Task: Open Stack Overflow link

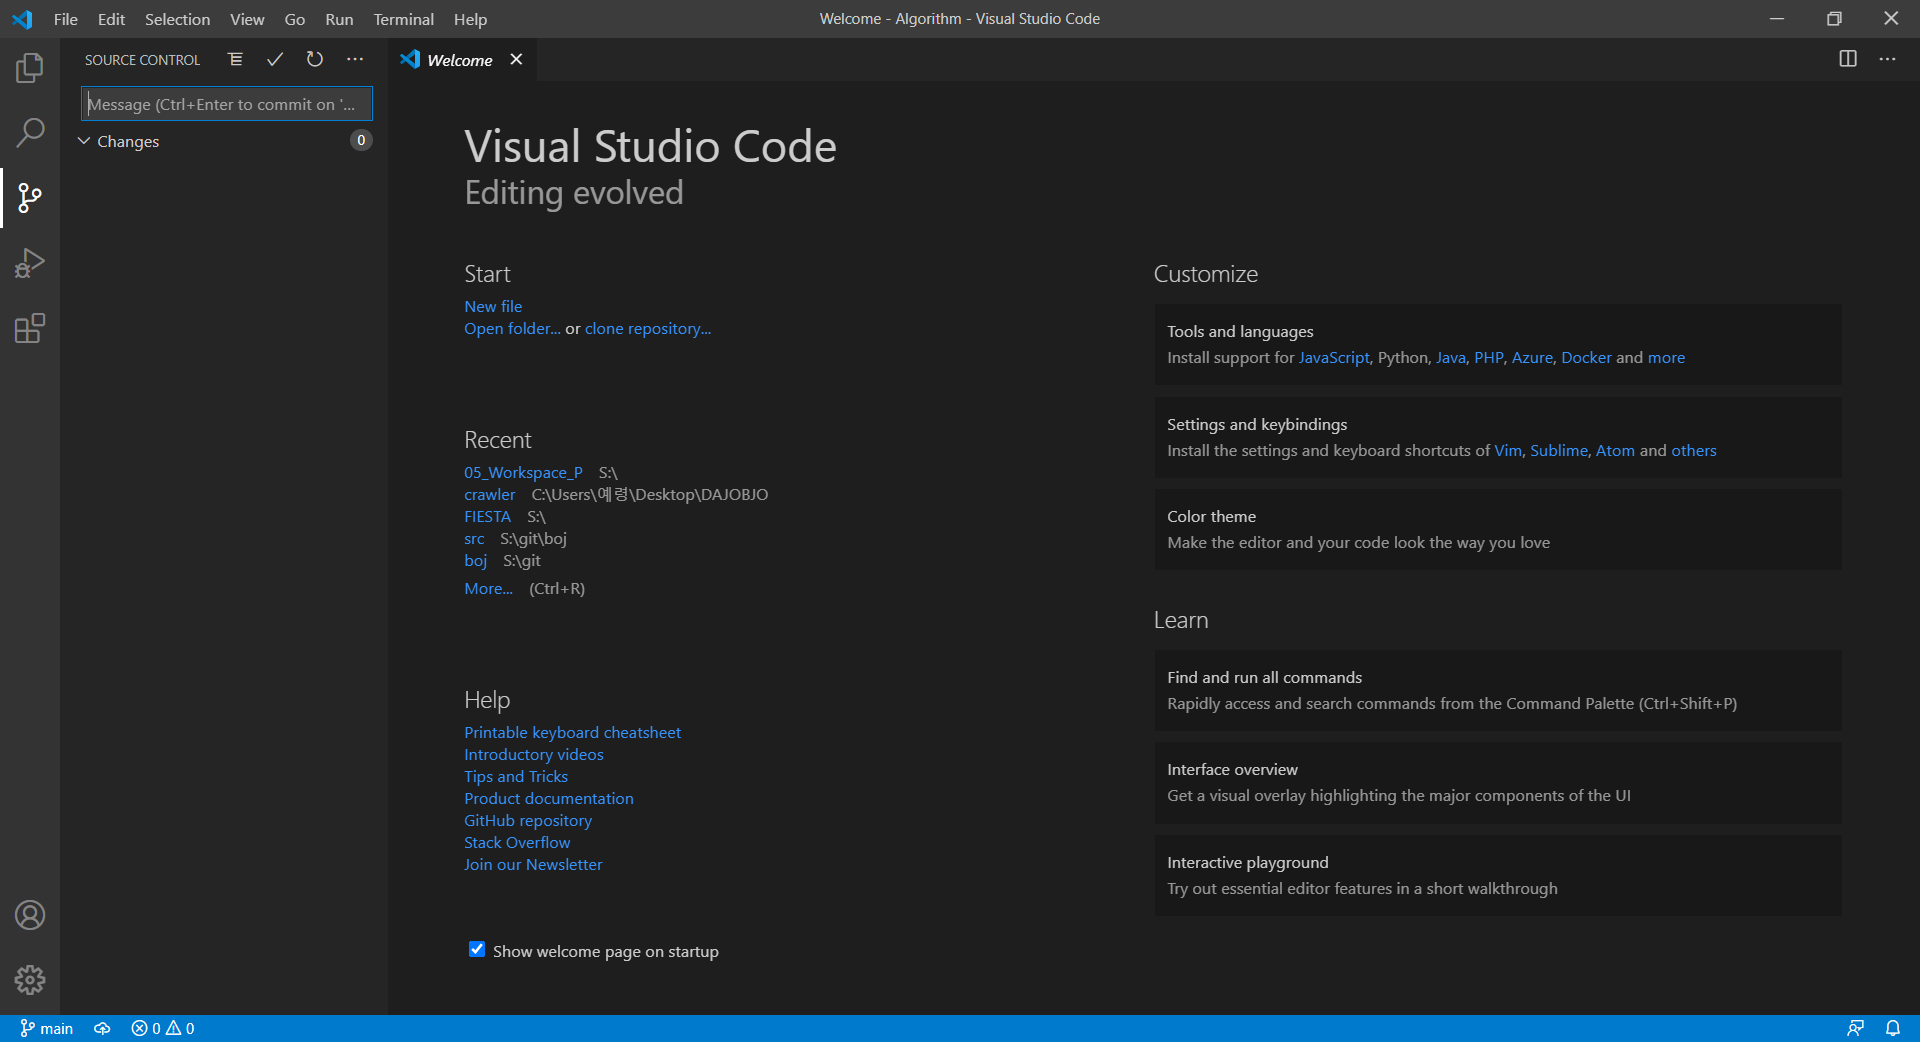Action: pyautogui.click(x=517, y=842)
